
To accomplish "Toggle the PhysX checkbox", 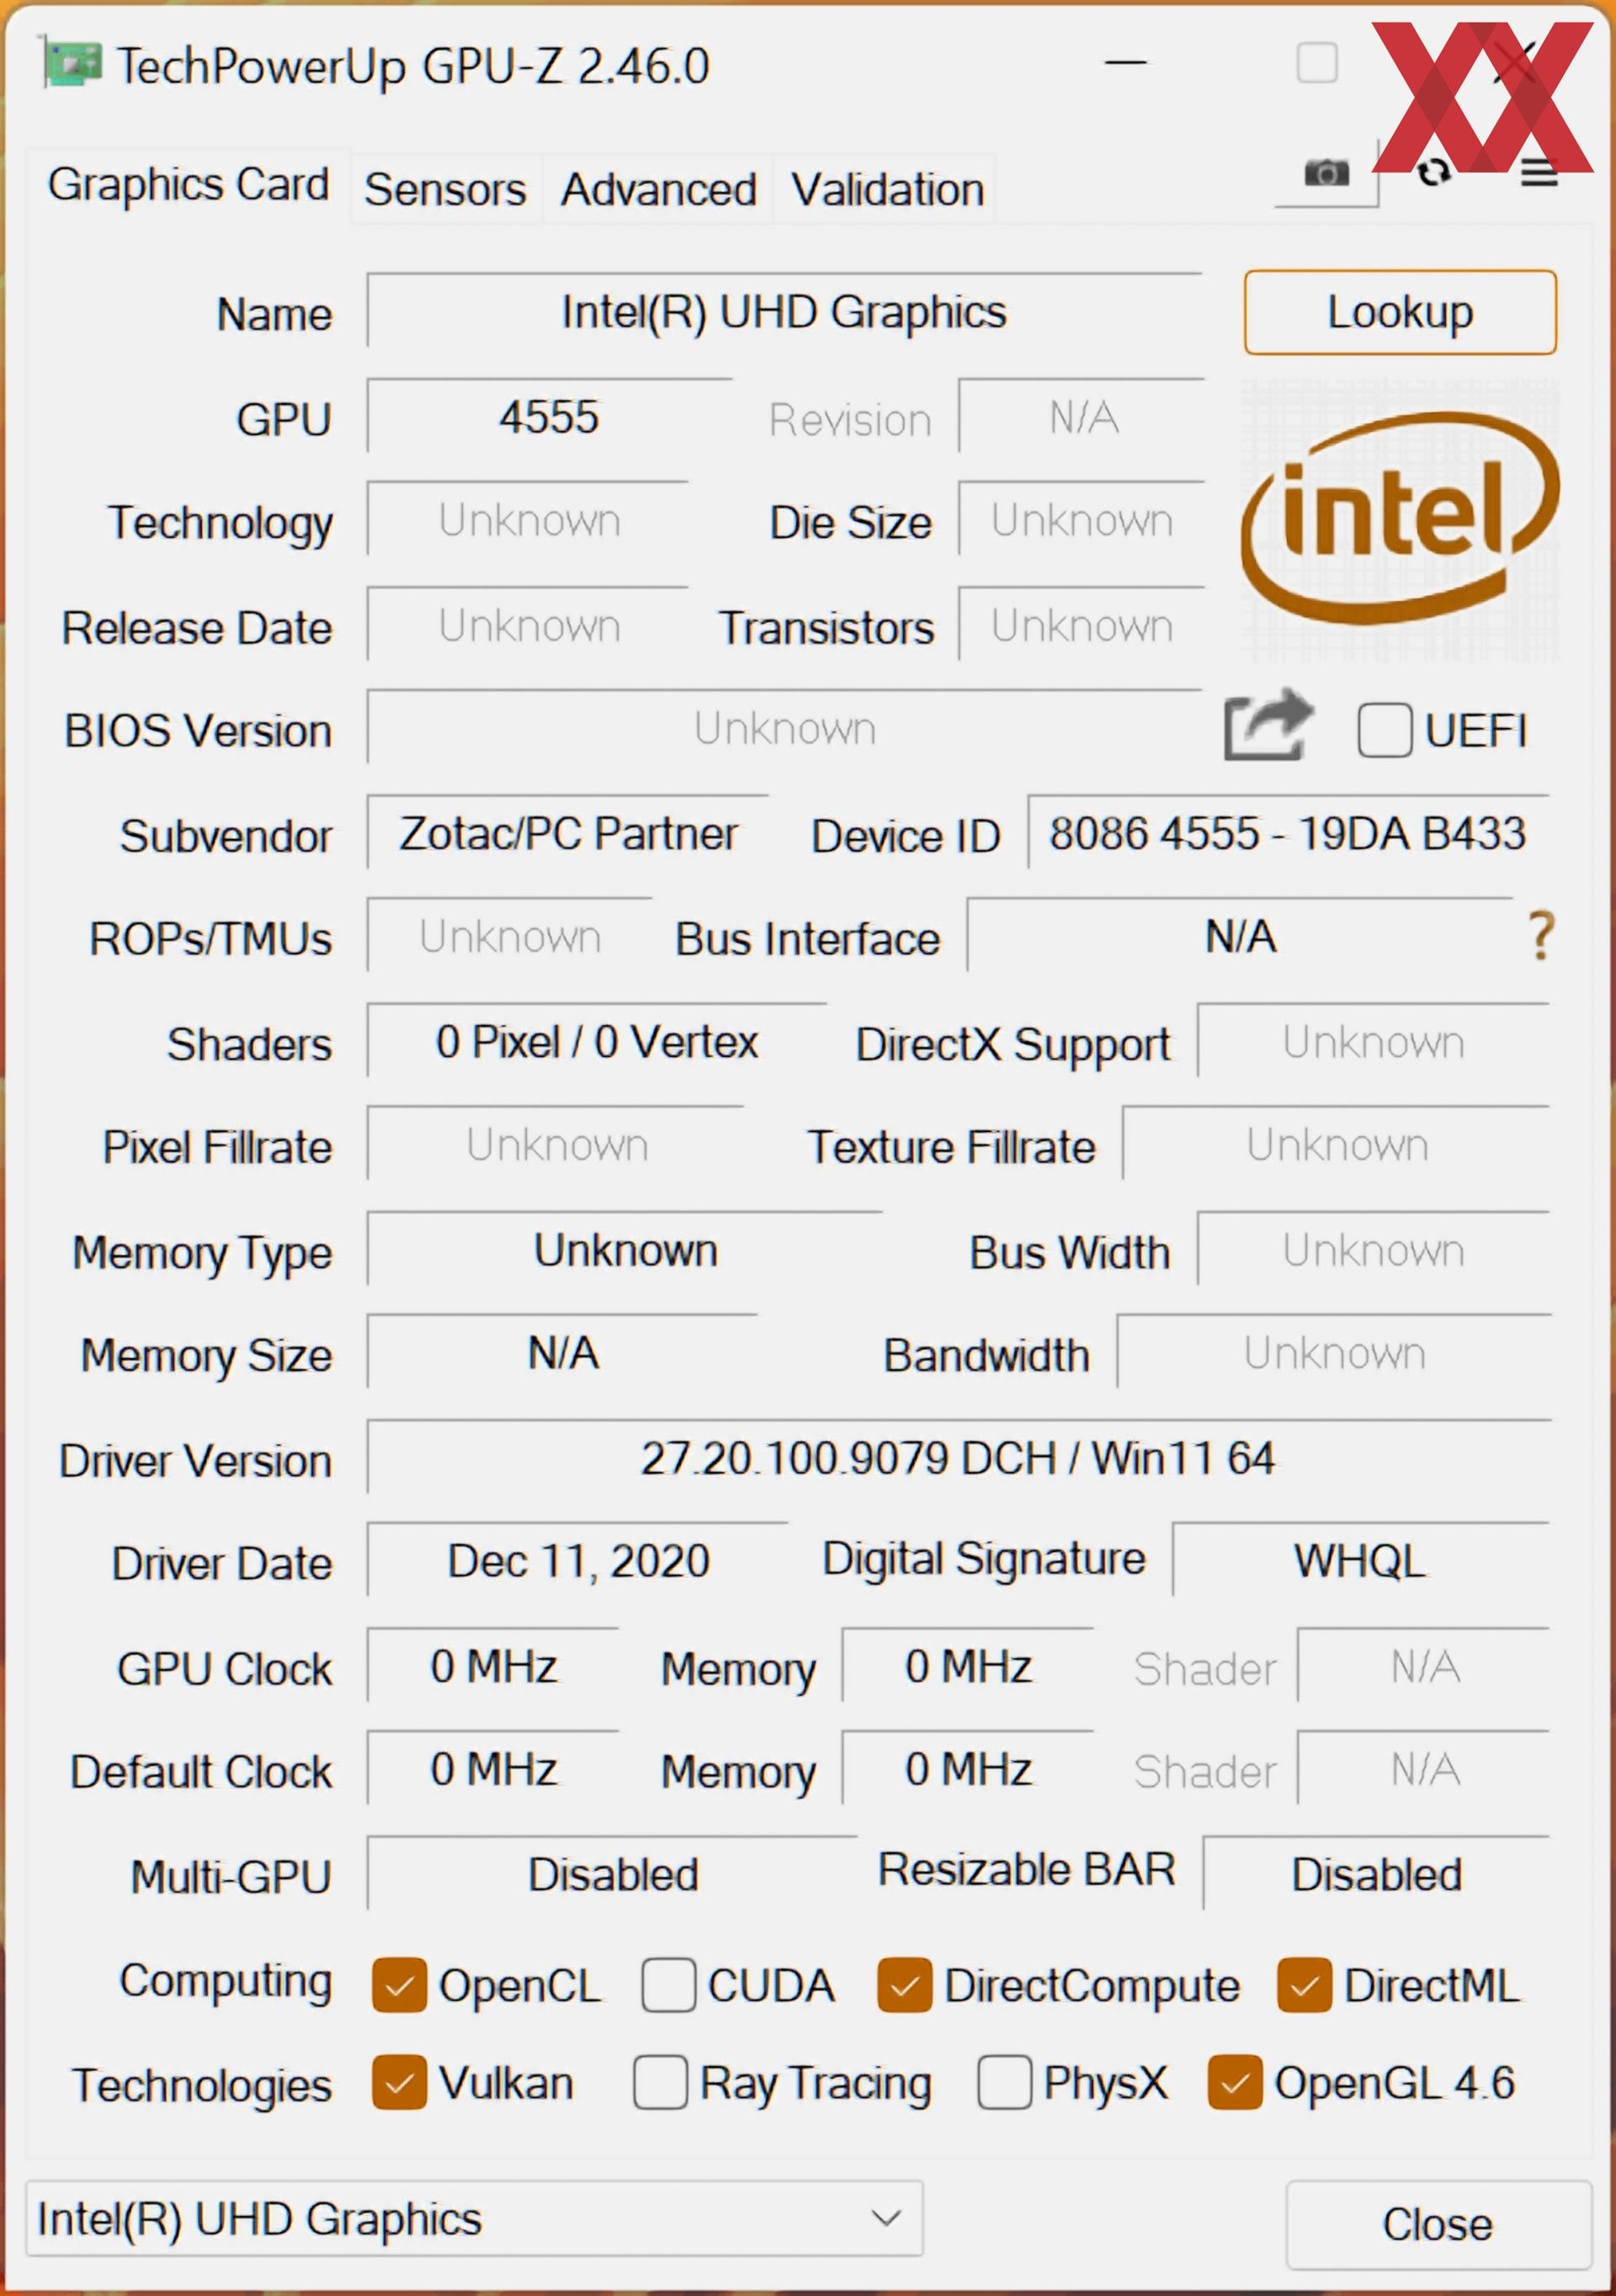I will [1004, 2083].
